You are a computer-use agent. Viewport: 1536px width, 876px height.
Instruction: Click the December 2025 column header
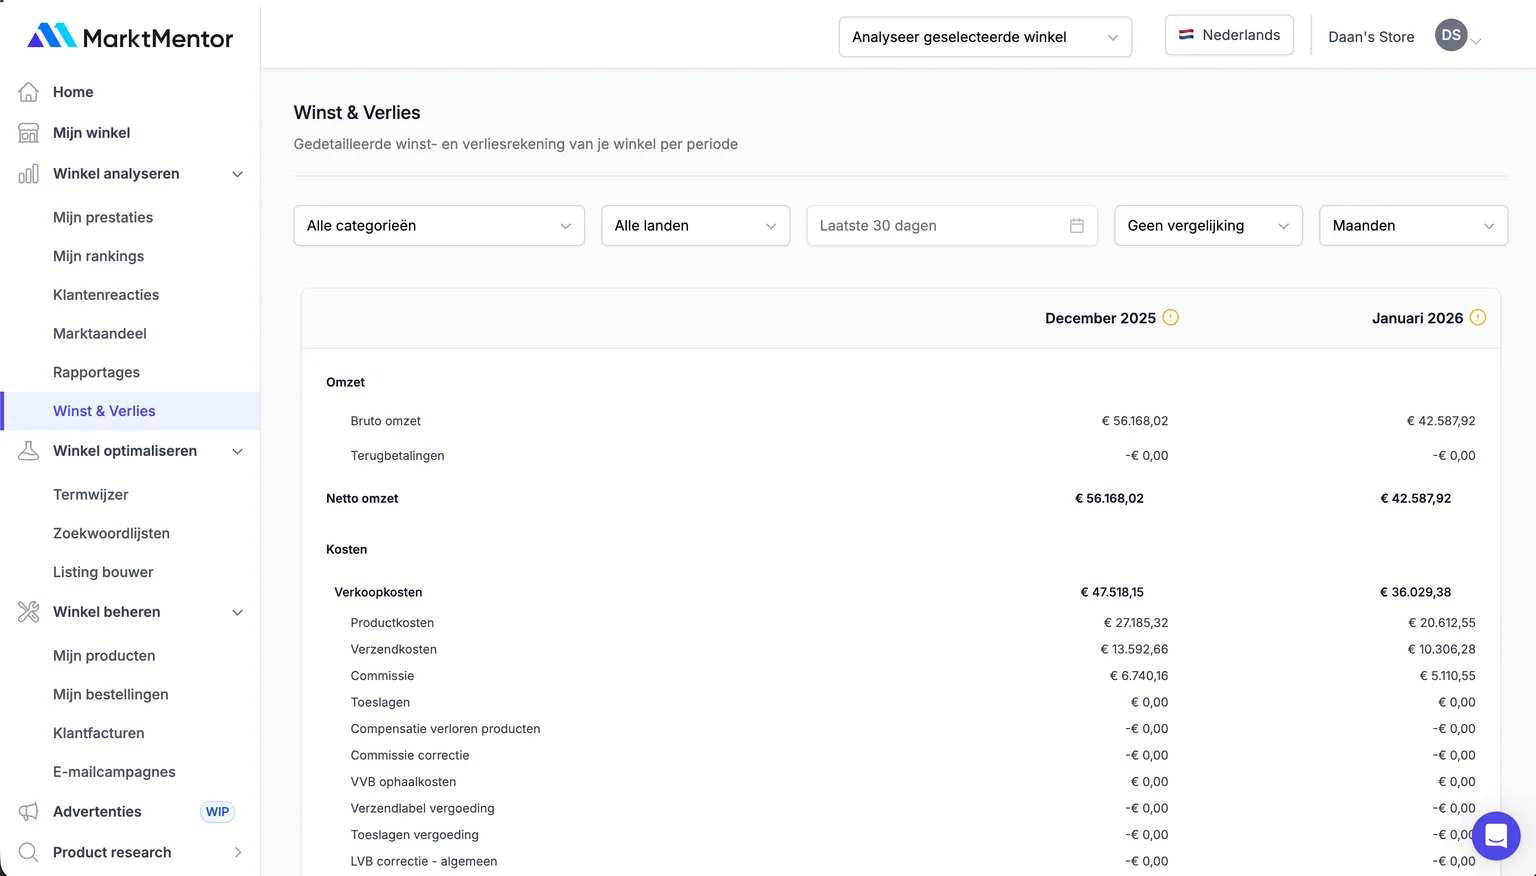click(1100, 318)
